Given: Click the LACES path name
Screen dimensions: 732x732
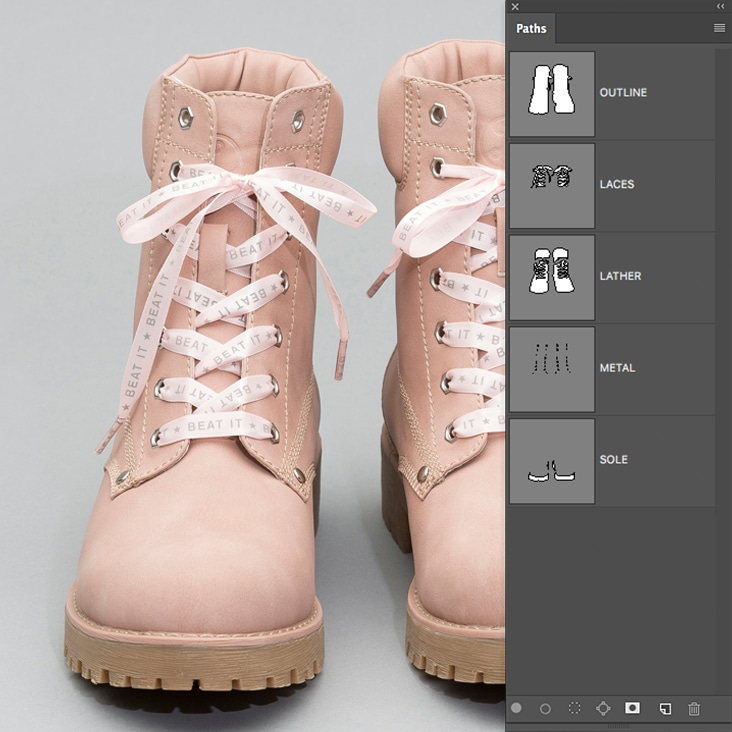Looking at the screenshot, I should point(617,185).
